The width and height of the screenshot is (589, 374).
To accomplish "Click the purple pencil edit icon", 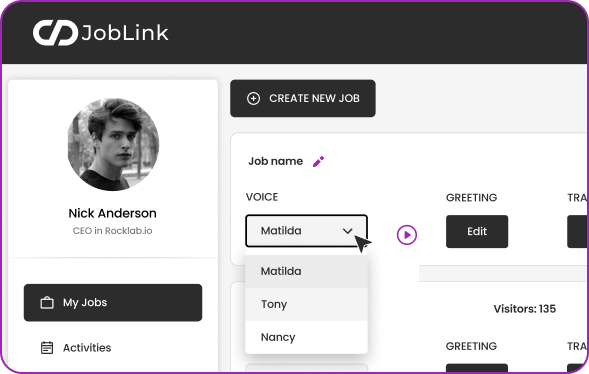I will coord(319,161).
